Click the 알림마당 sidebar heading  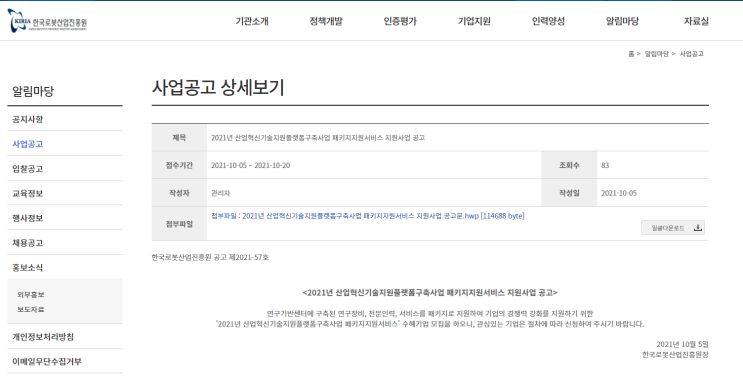33,91
